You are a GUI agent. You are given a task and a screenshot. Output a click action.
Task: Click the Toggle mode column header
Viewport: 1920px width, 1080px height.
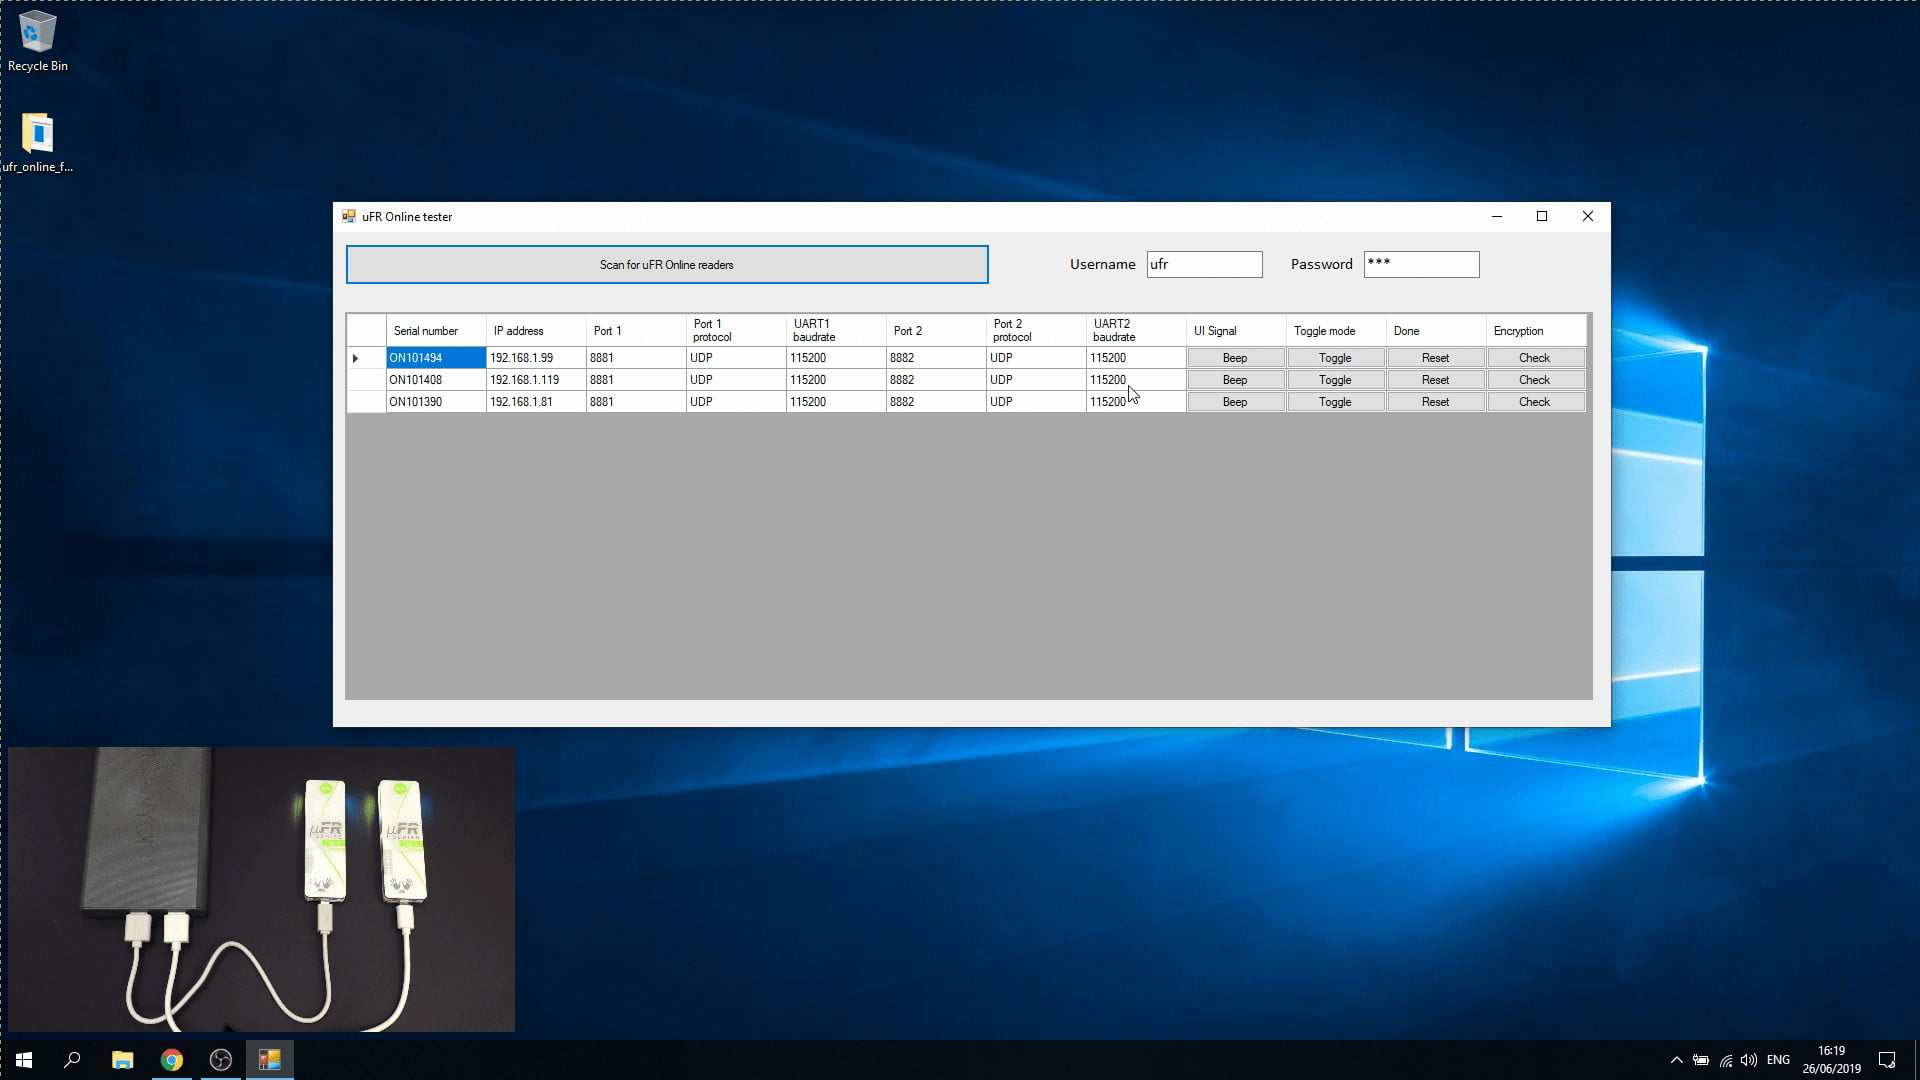tap(1336, 331)
